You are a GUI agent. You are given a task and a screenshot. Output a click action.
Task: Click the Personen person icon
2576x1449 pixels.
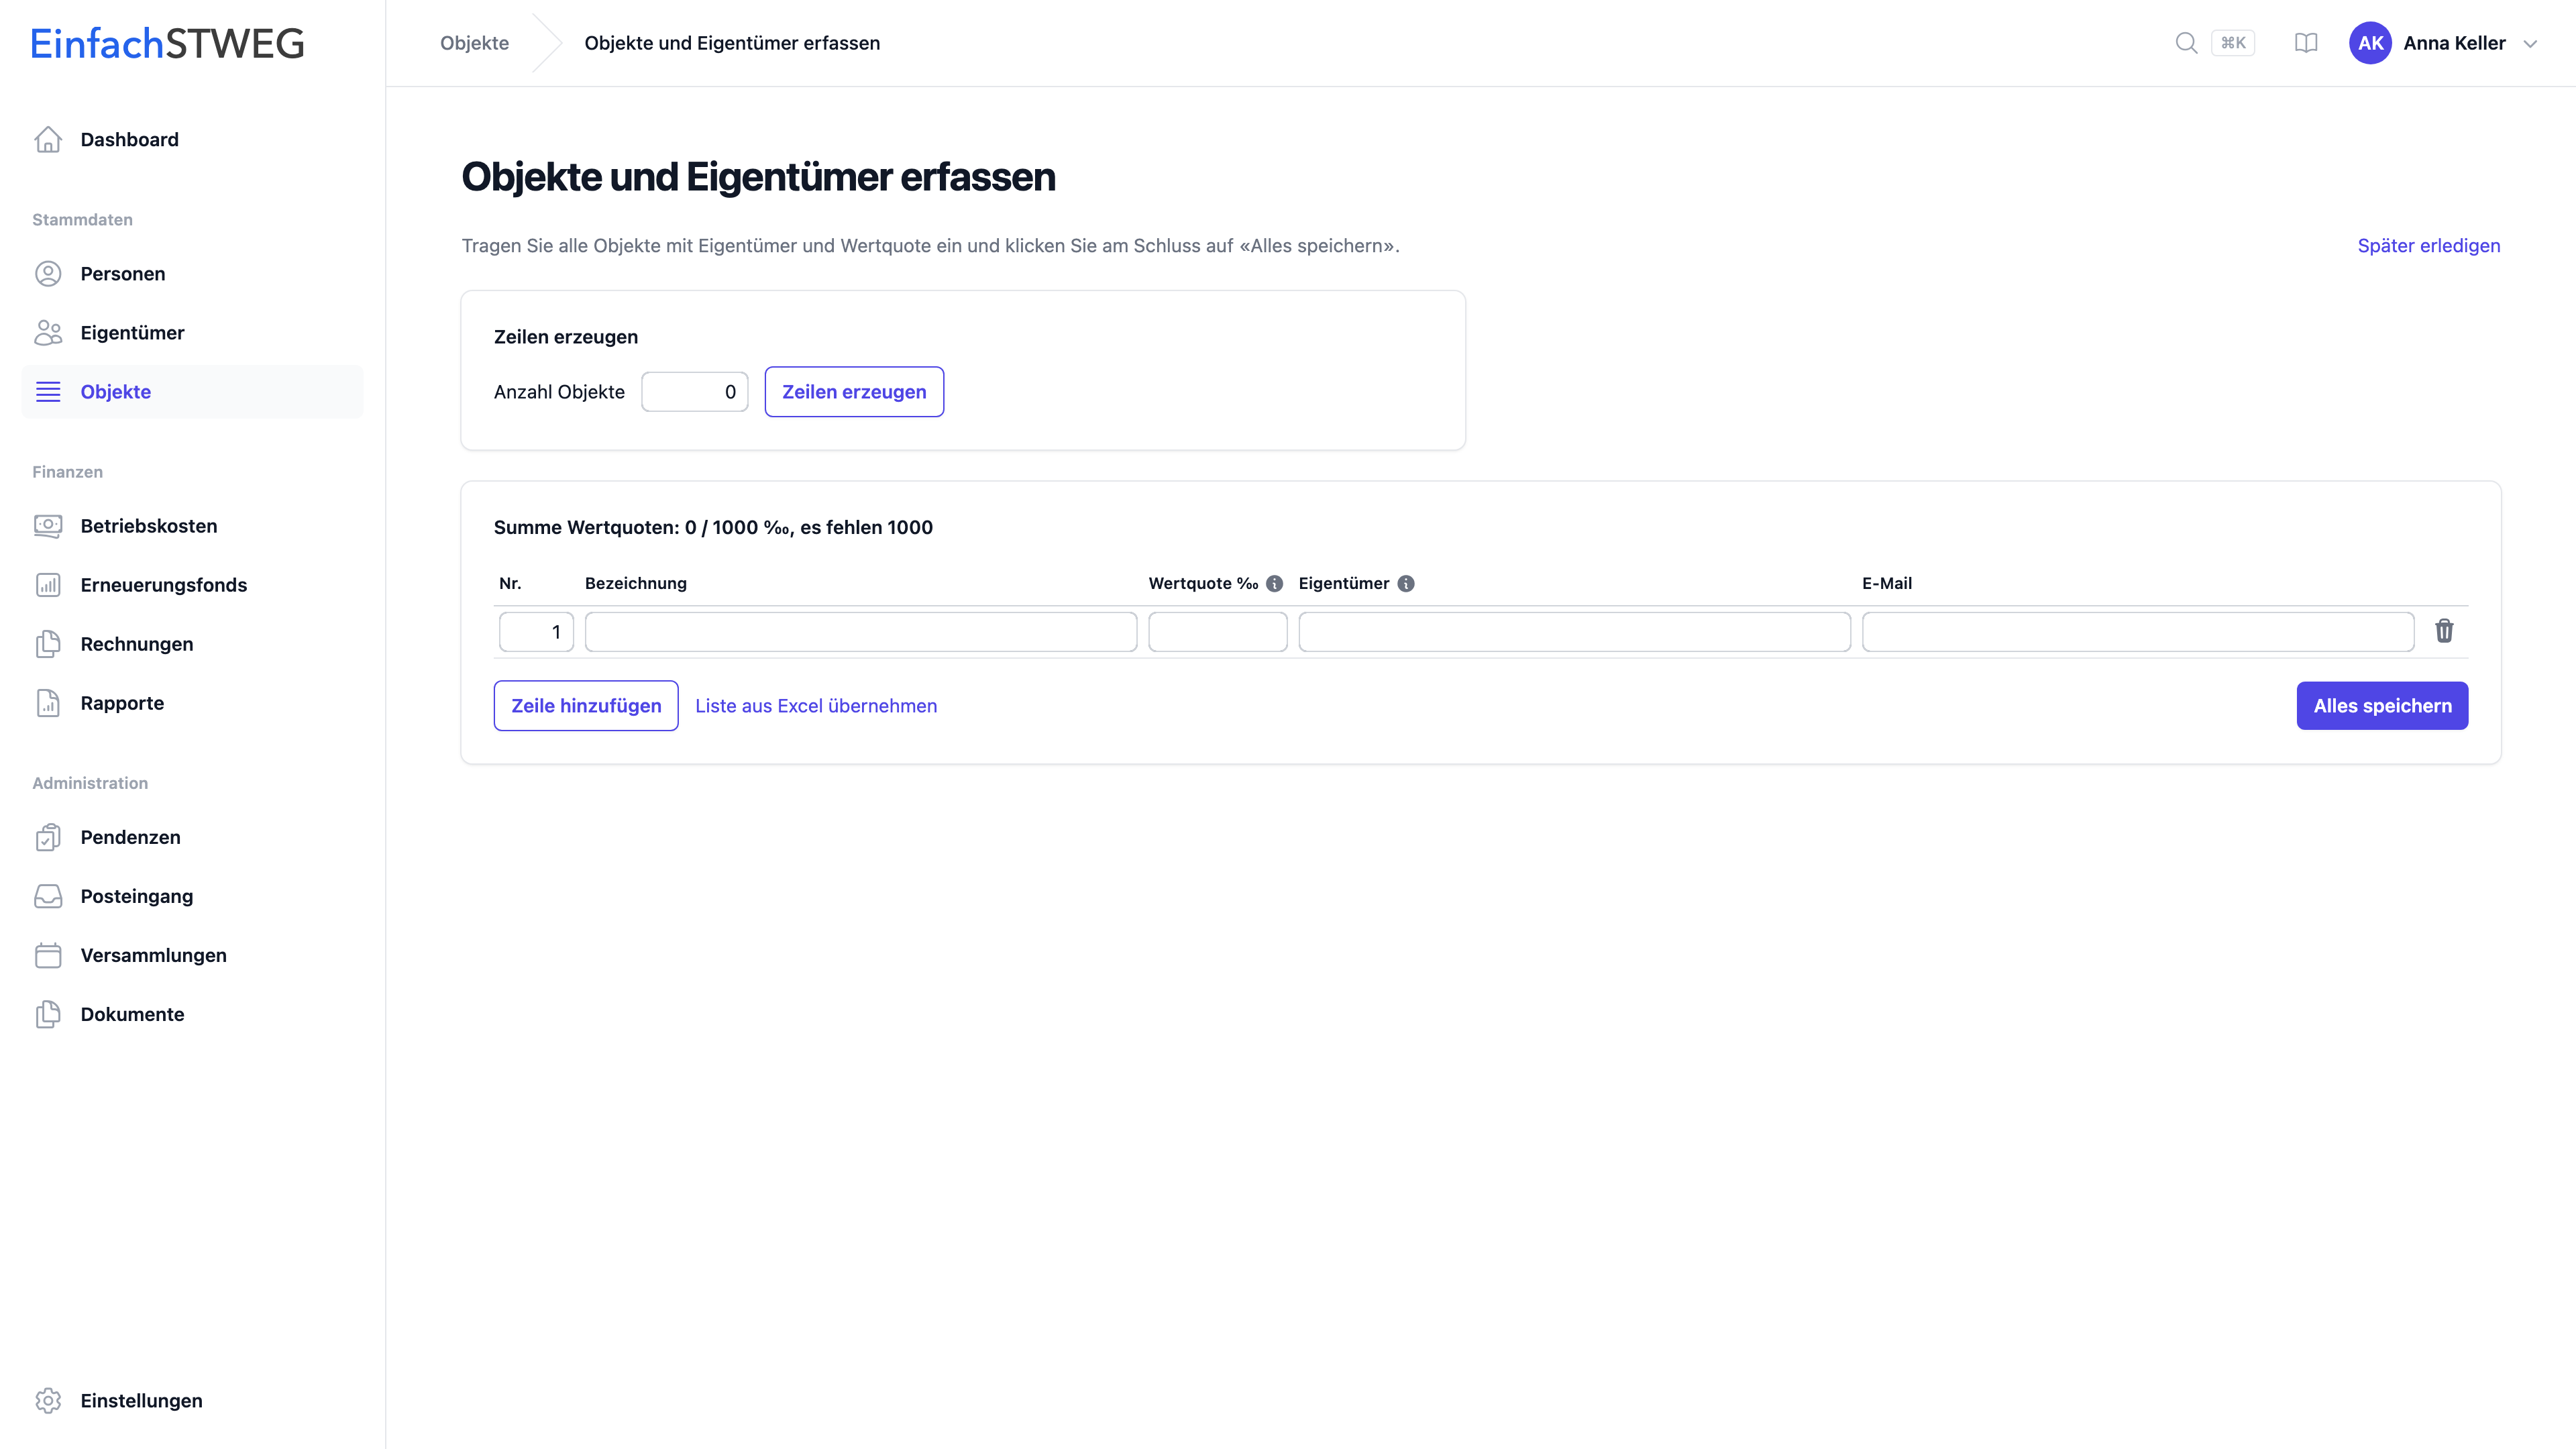48,273
